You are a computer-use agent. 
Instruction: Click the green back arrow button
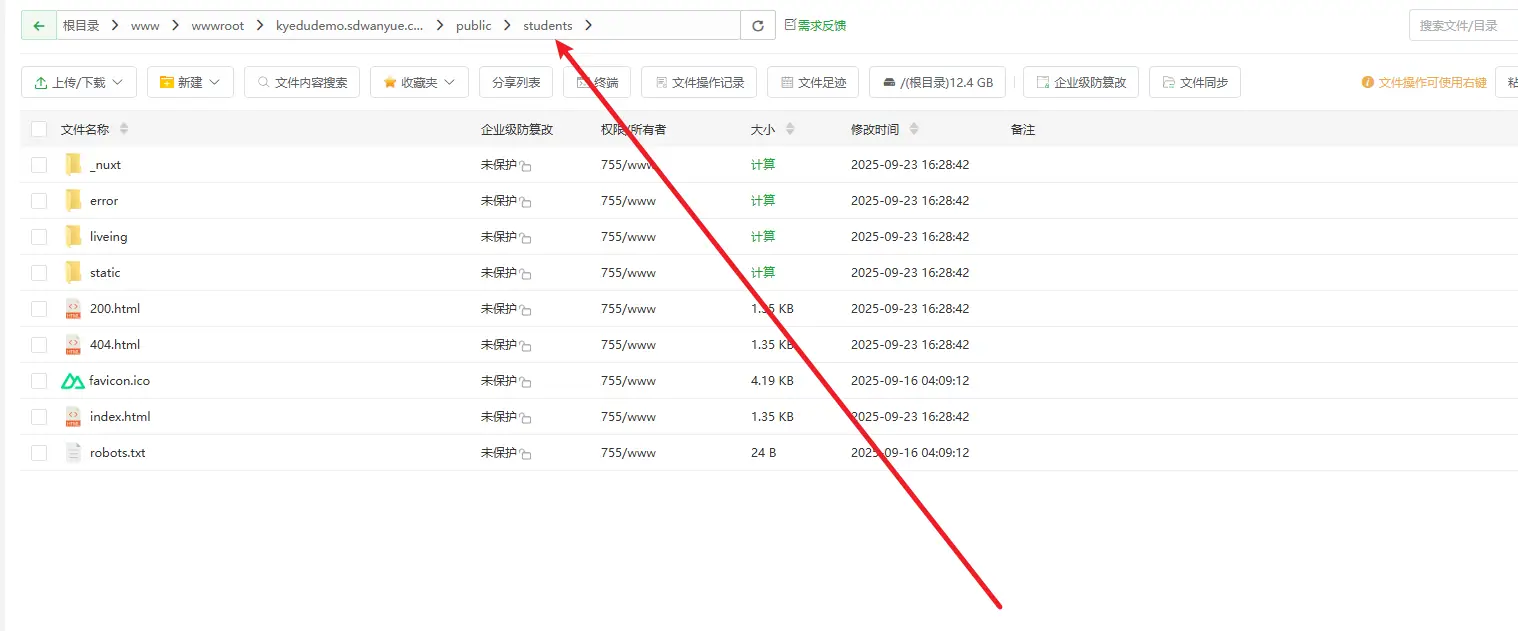point(39,26)
